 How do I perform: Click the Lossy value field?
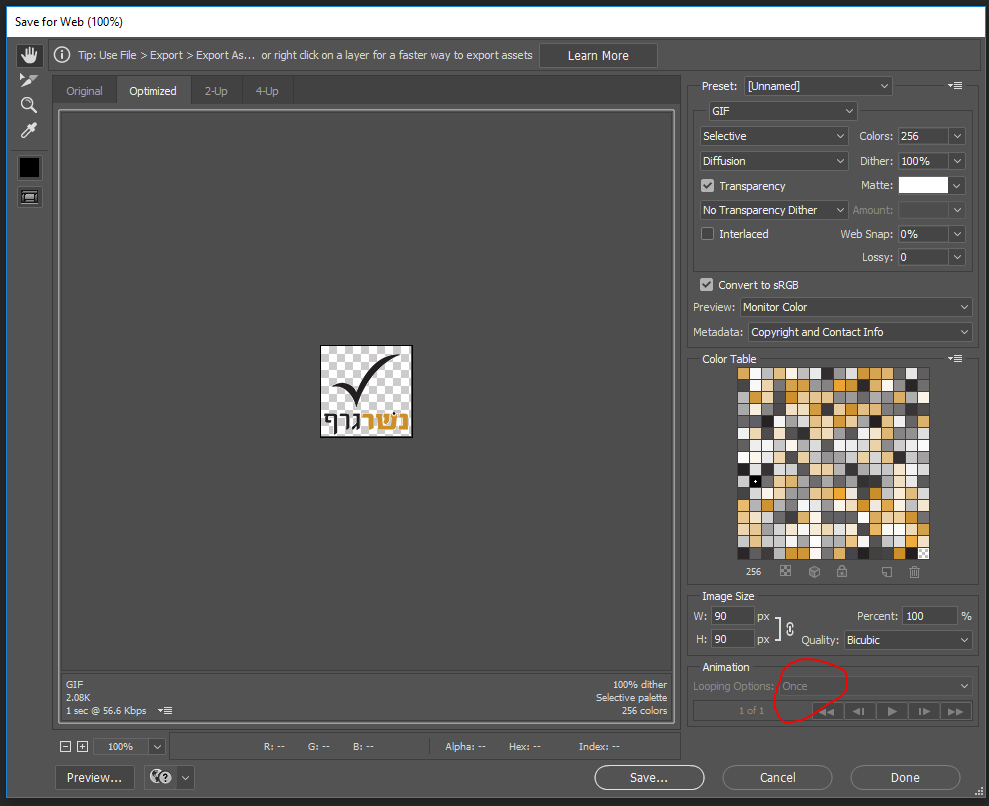[923, 257]
